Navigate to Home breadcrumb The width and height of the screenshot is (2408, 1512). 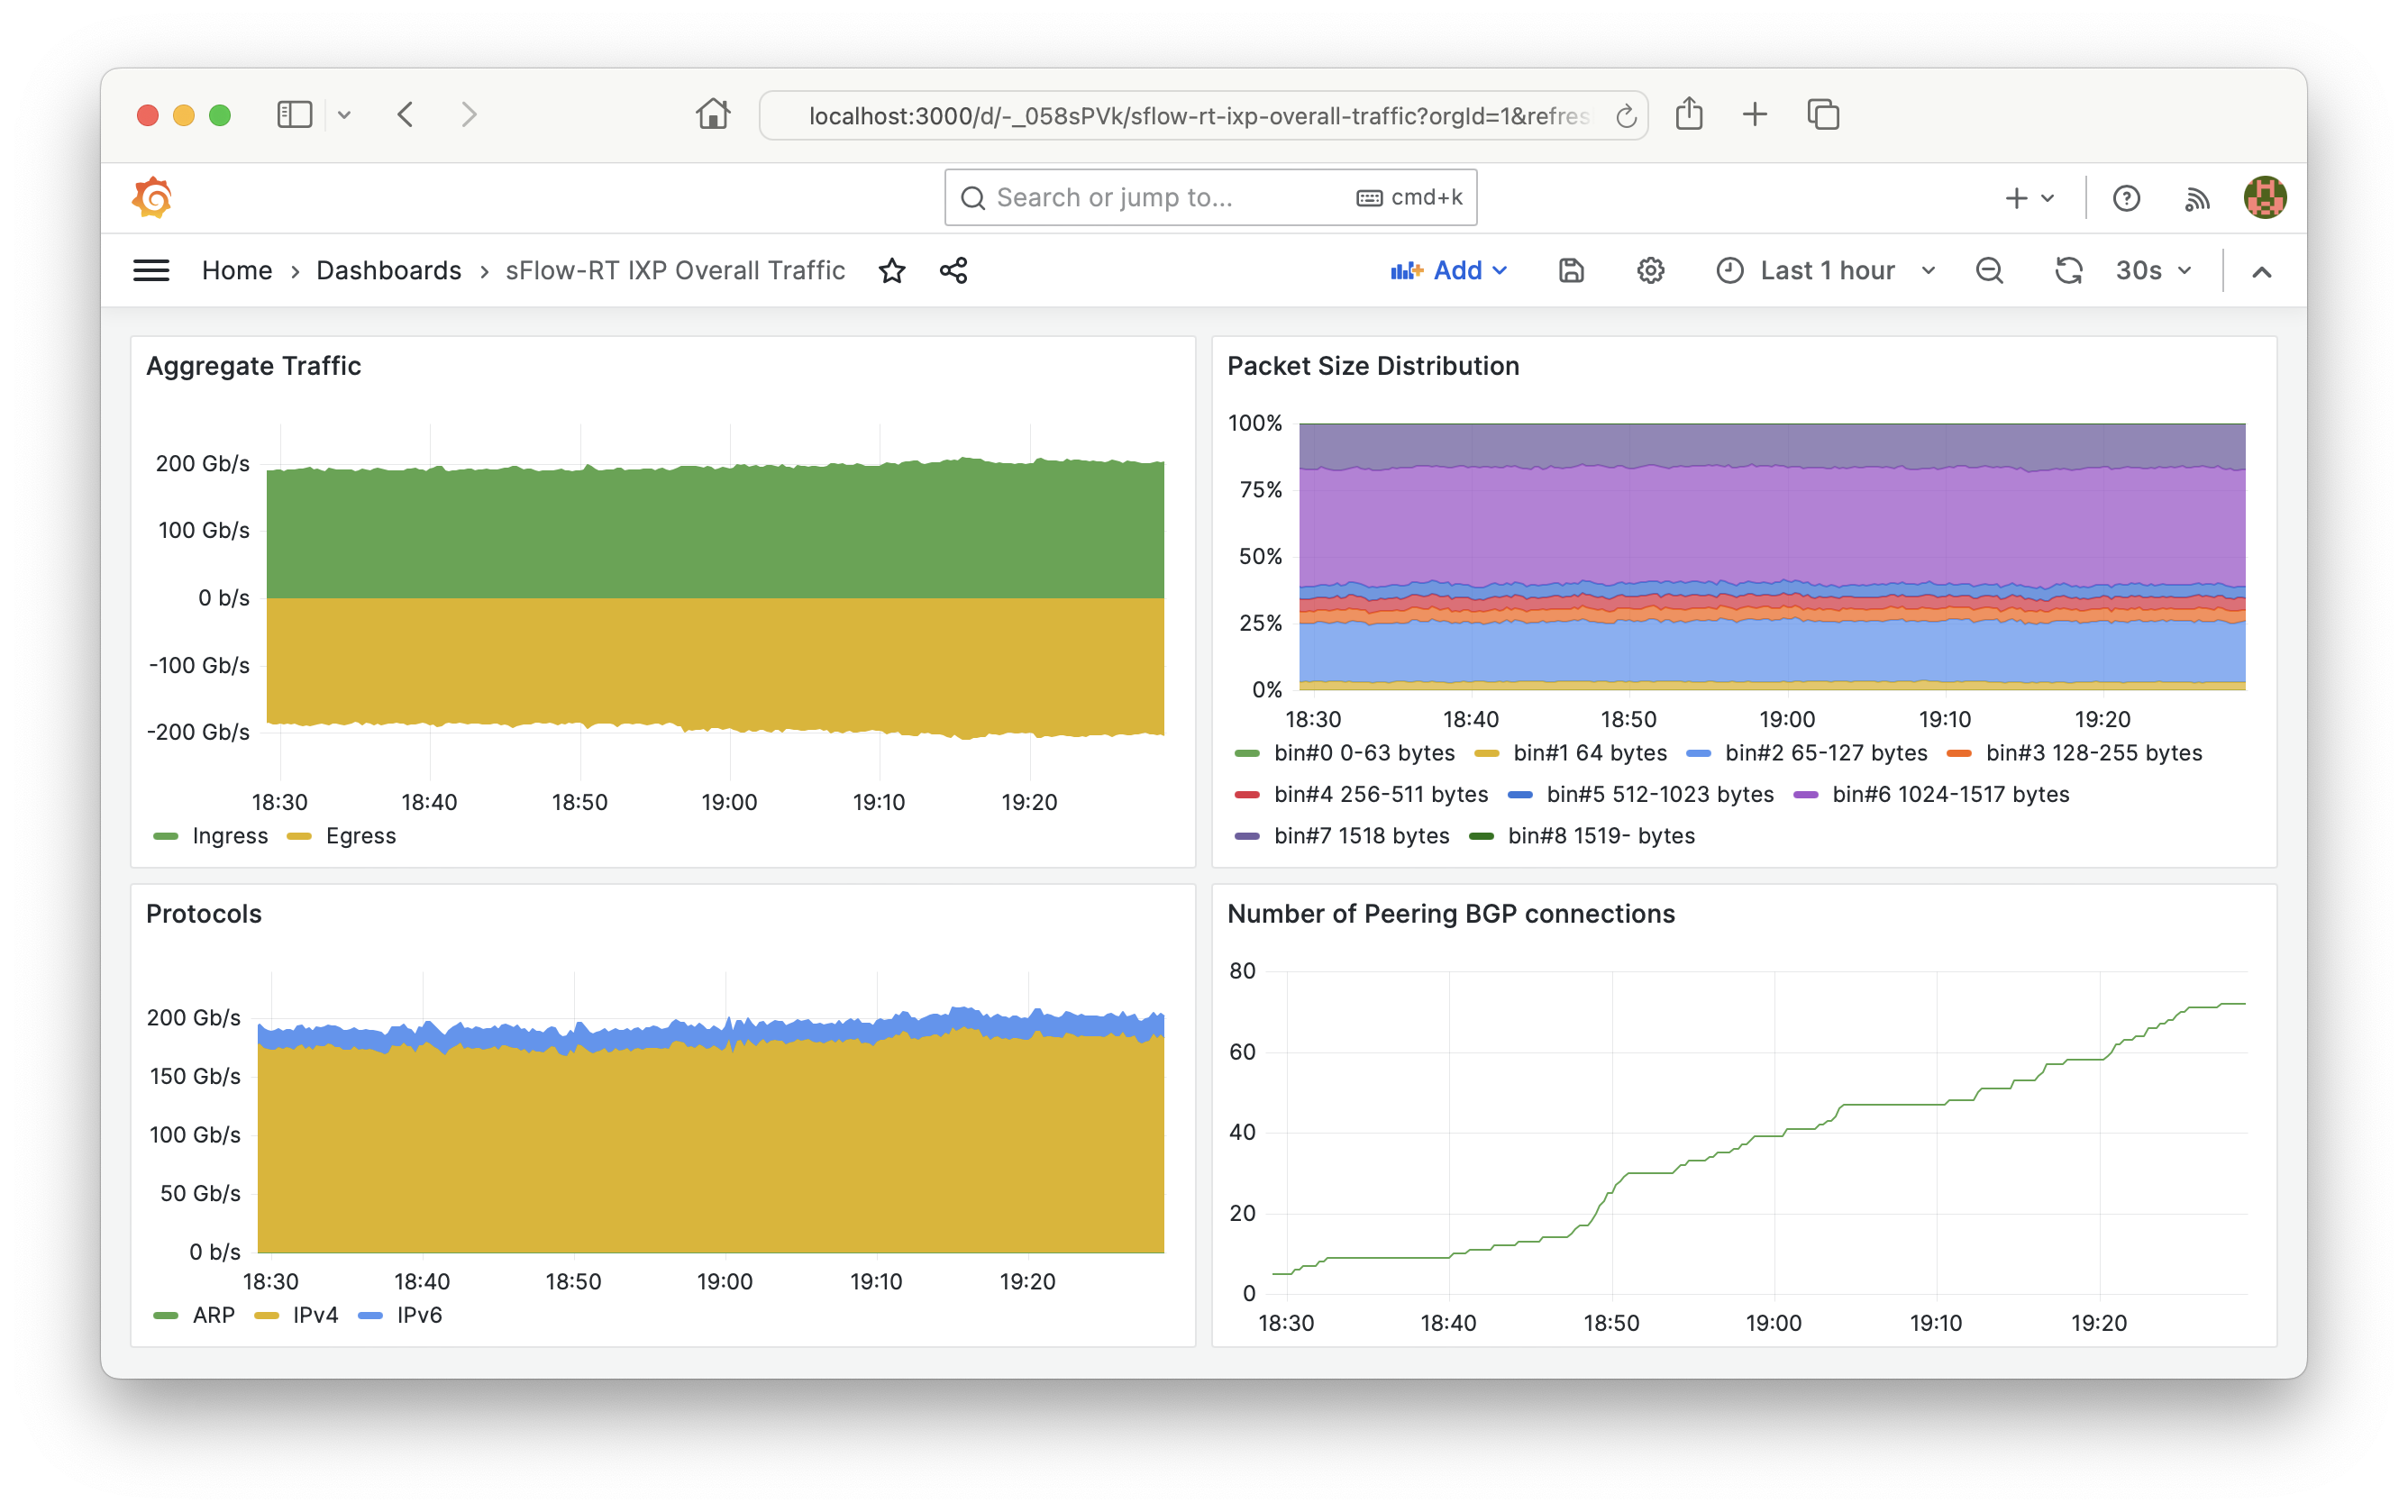point(237,271)
